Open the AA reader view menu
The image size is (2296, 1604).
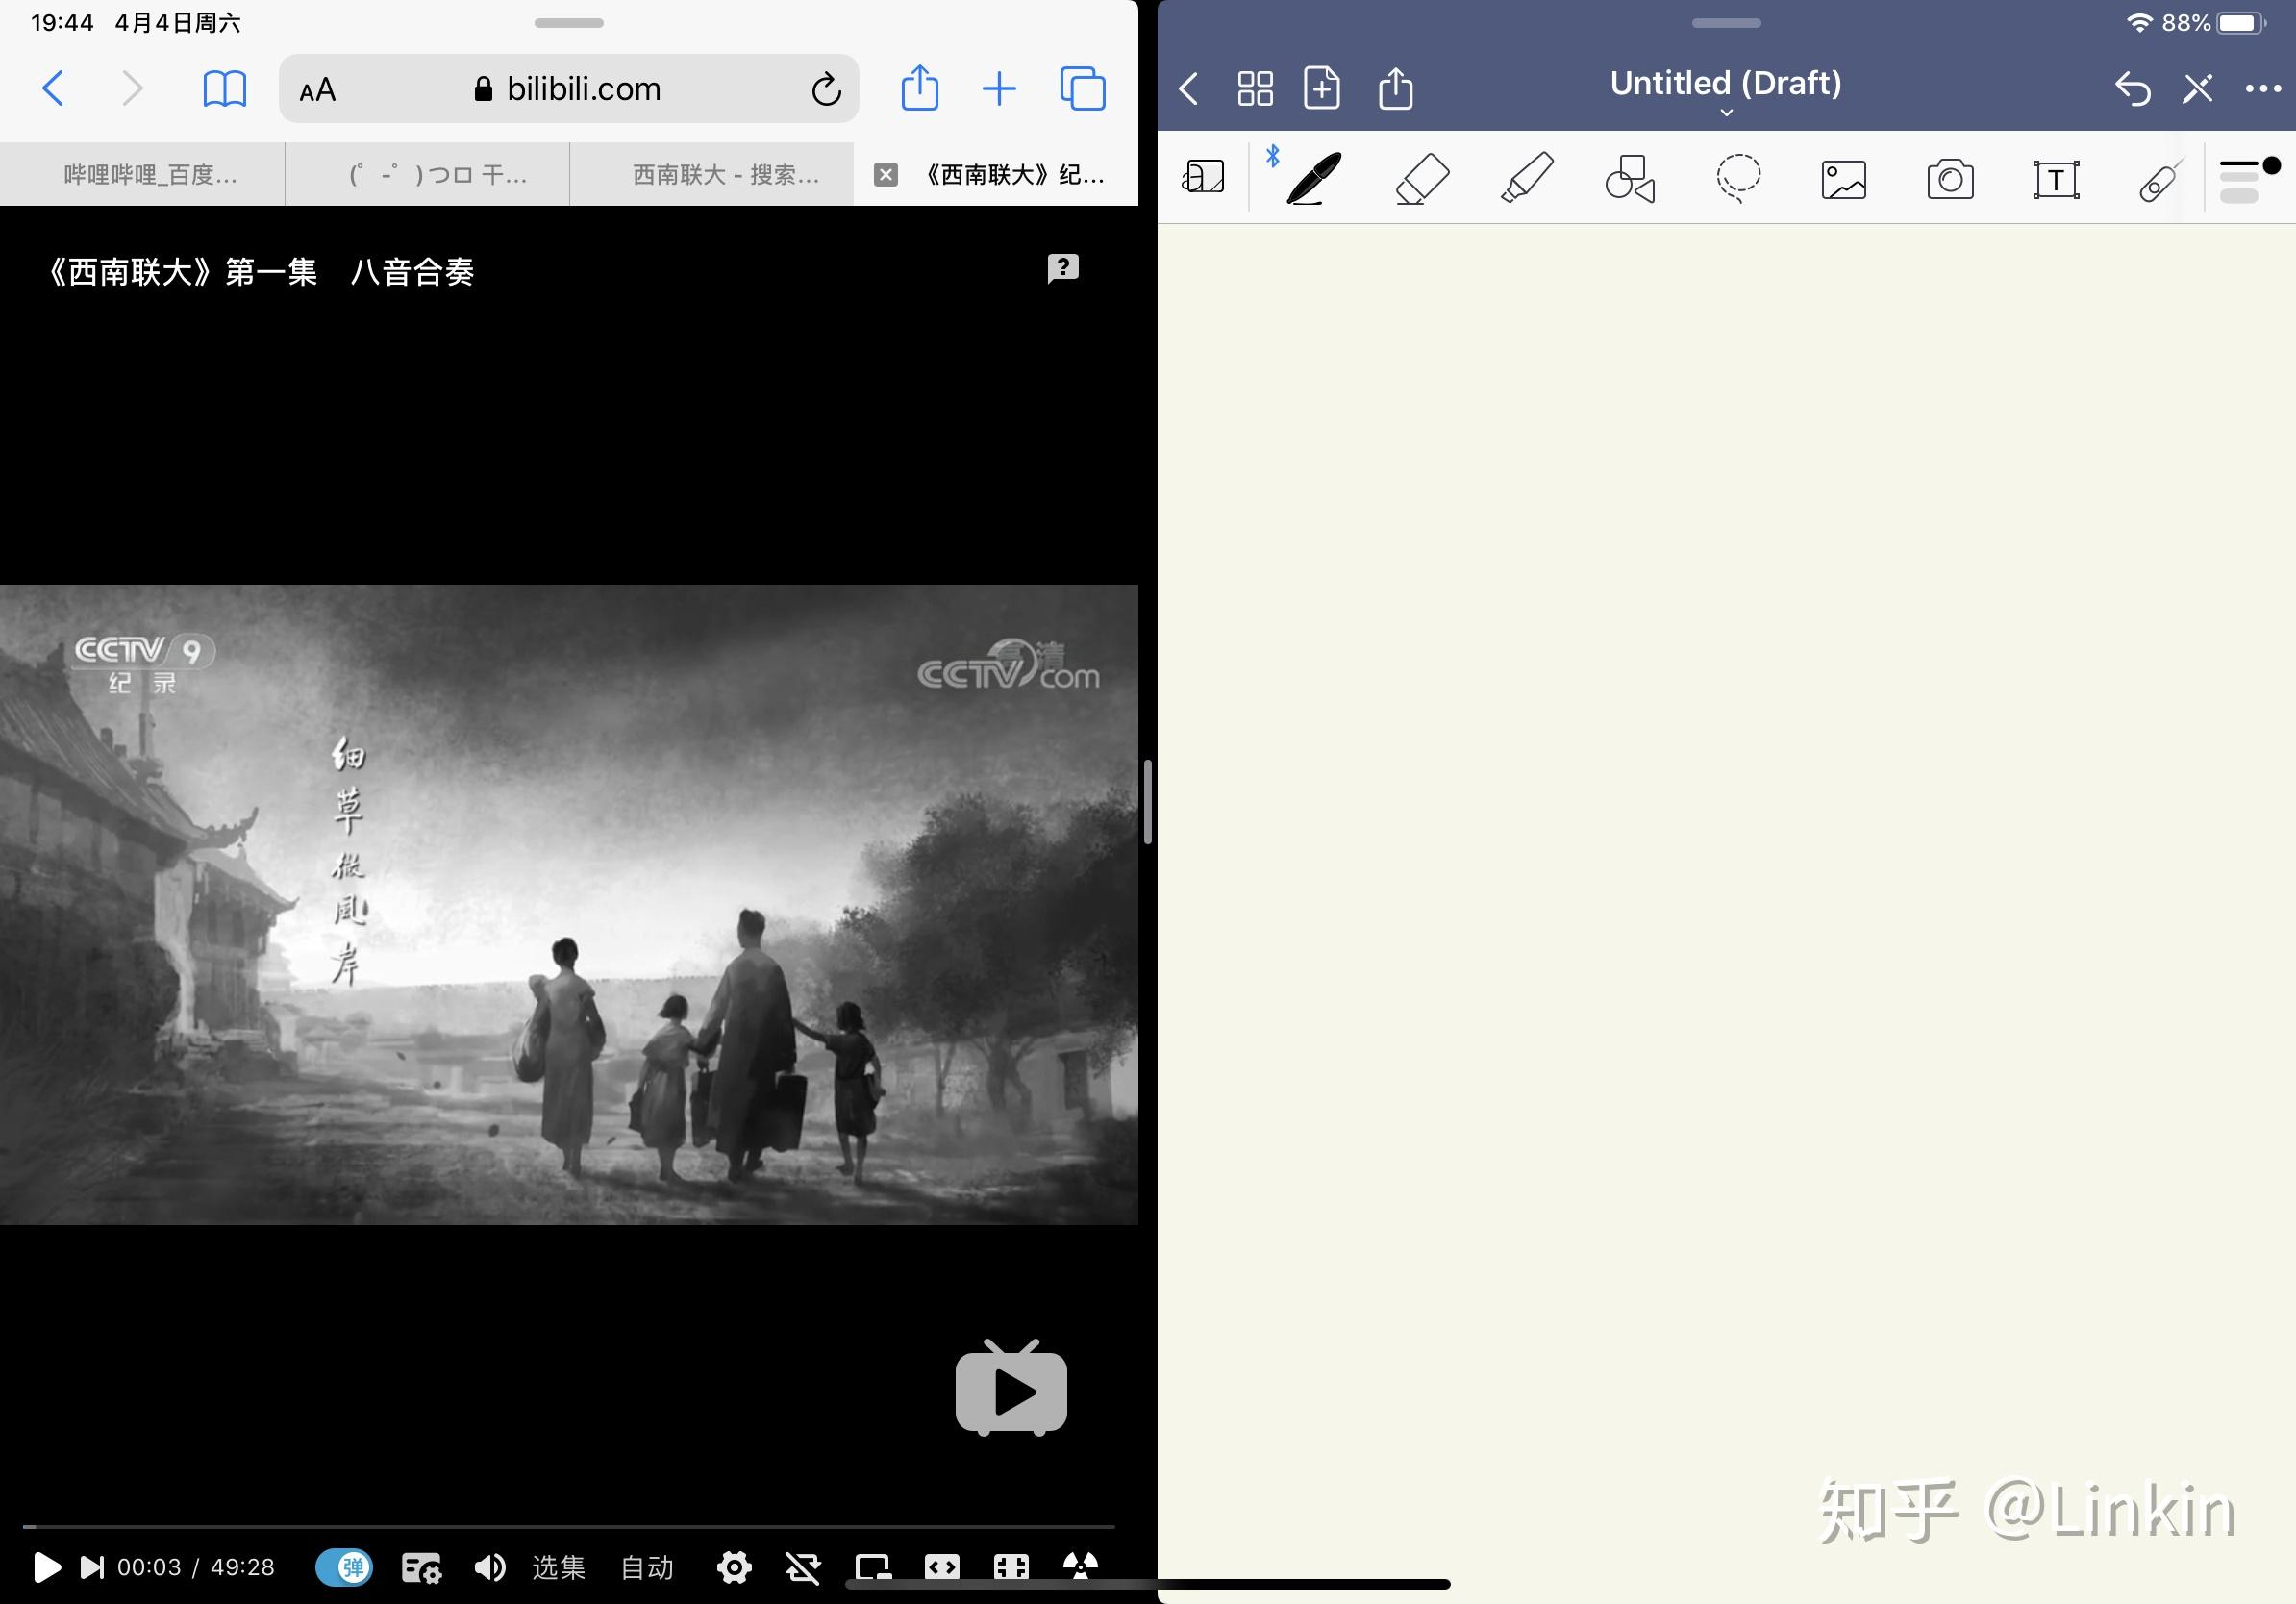tap(318, 90)
